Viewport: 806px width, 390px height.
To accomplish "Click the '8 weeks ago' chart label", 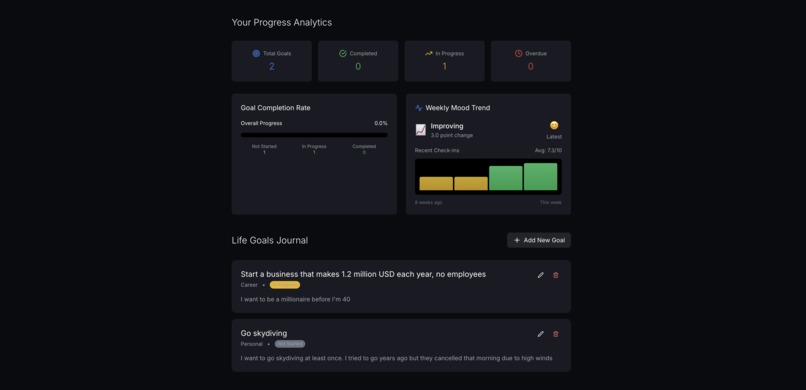I will [x=428, y=202].
